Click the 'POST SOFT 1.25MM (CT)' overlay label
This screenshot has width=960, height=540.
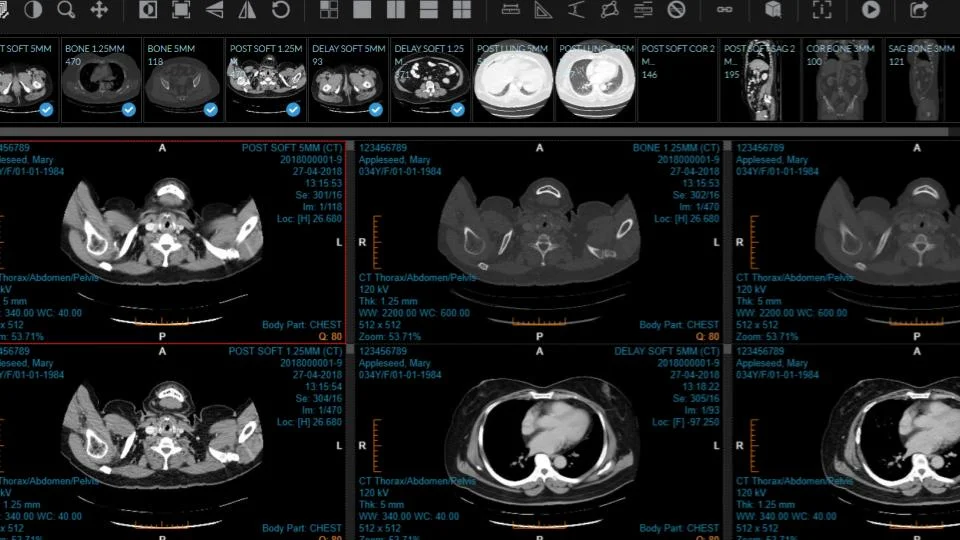[285, 351]
